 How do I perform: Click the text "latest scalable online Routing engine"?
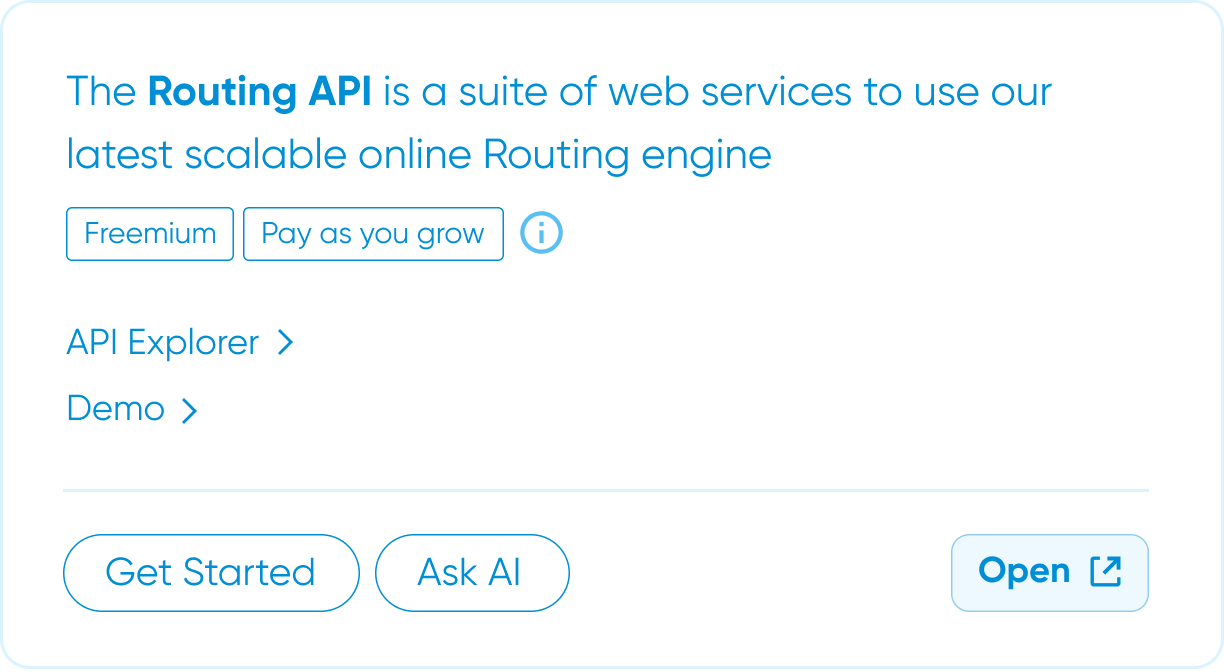point(419,155)
